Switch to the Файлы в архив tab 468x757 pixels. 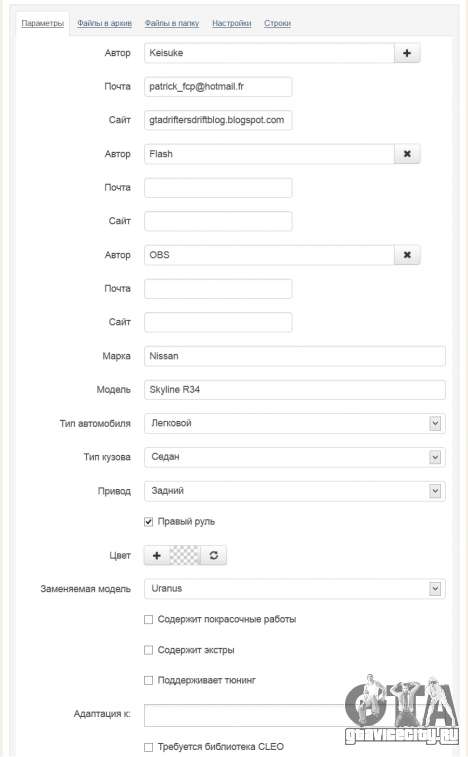pyautogui.click(x=104, y=23)
